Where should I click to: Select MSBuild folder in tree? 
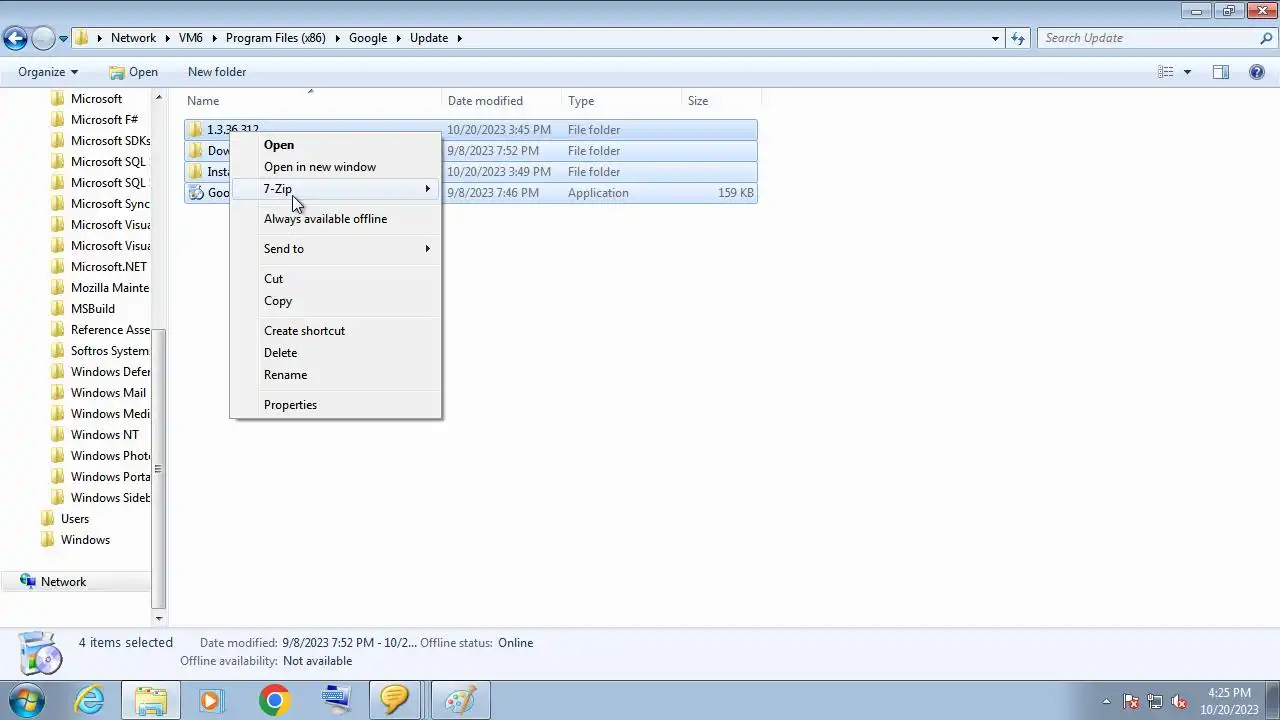(x=92, y=309)
